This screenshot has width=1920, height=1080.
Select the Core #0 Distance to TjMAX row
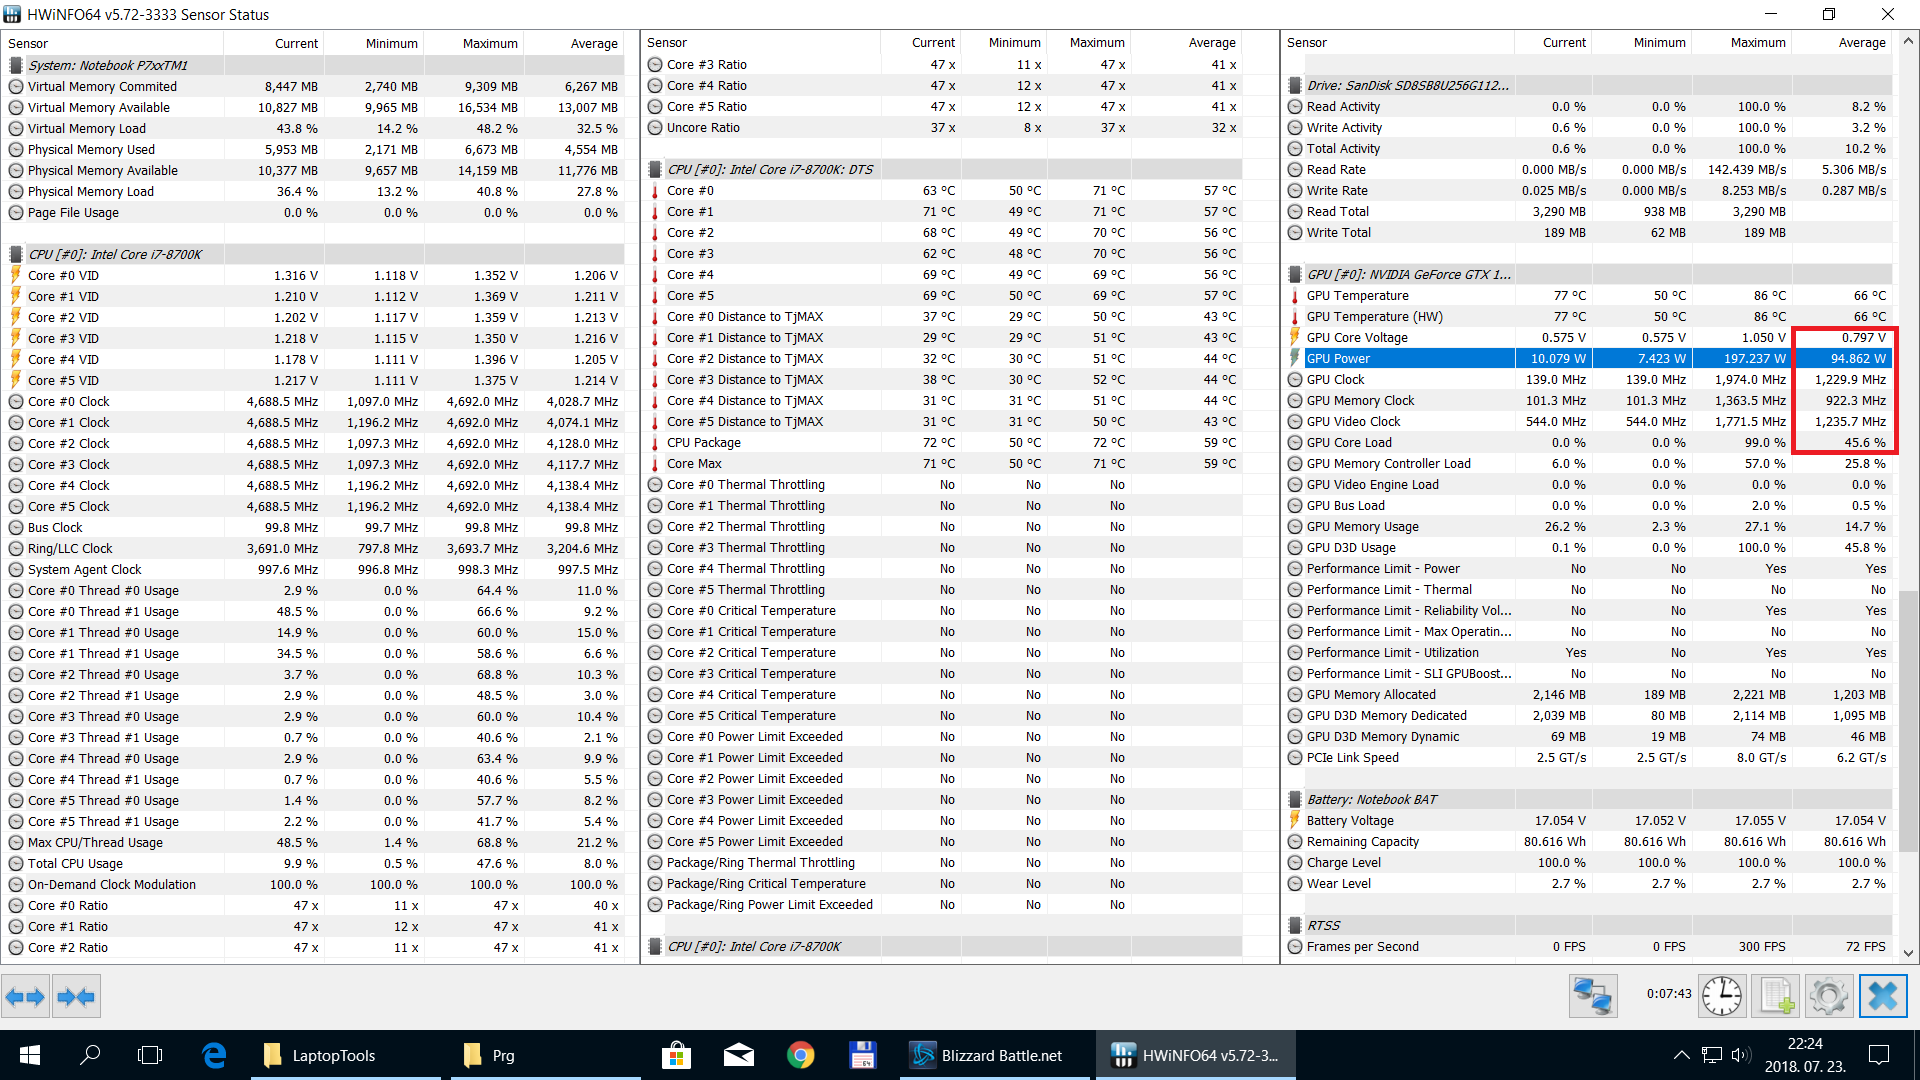click(944, 316)
